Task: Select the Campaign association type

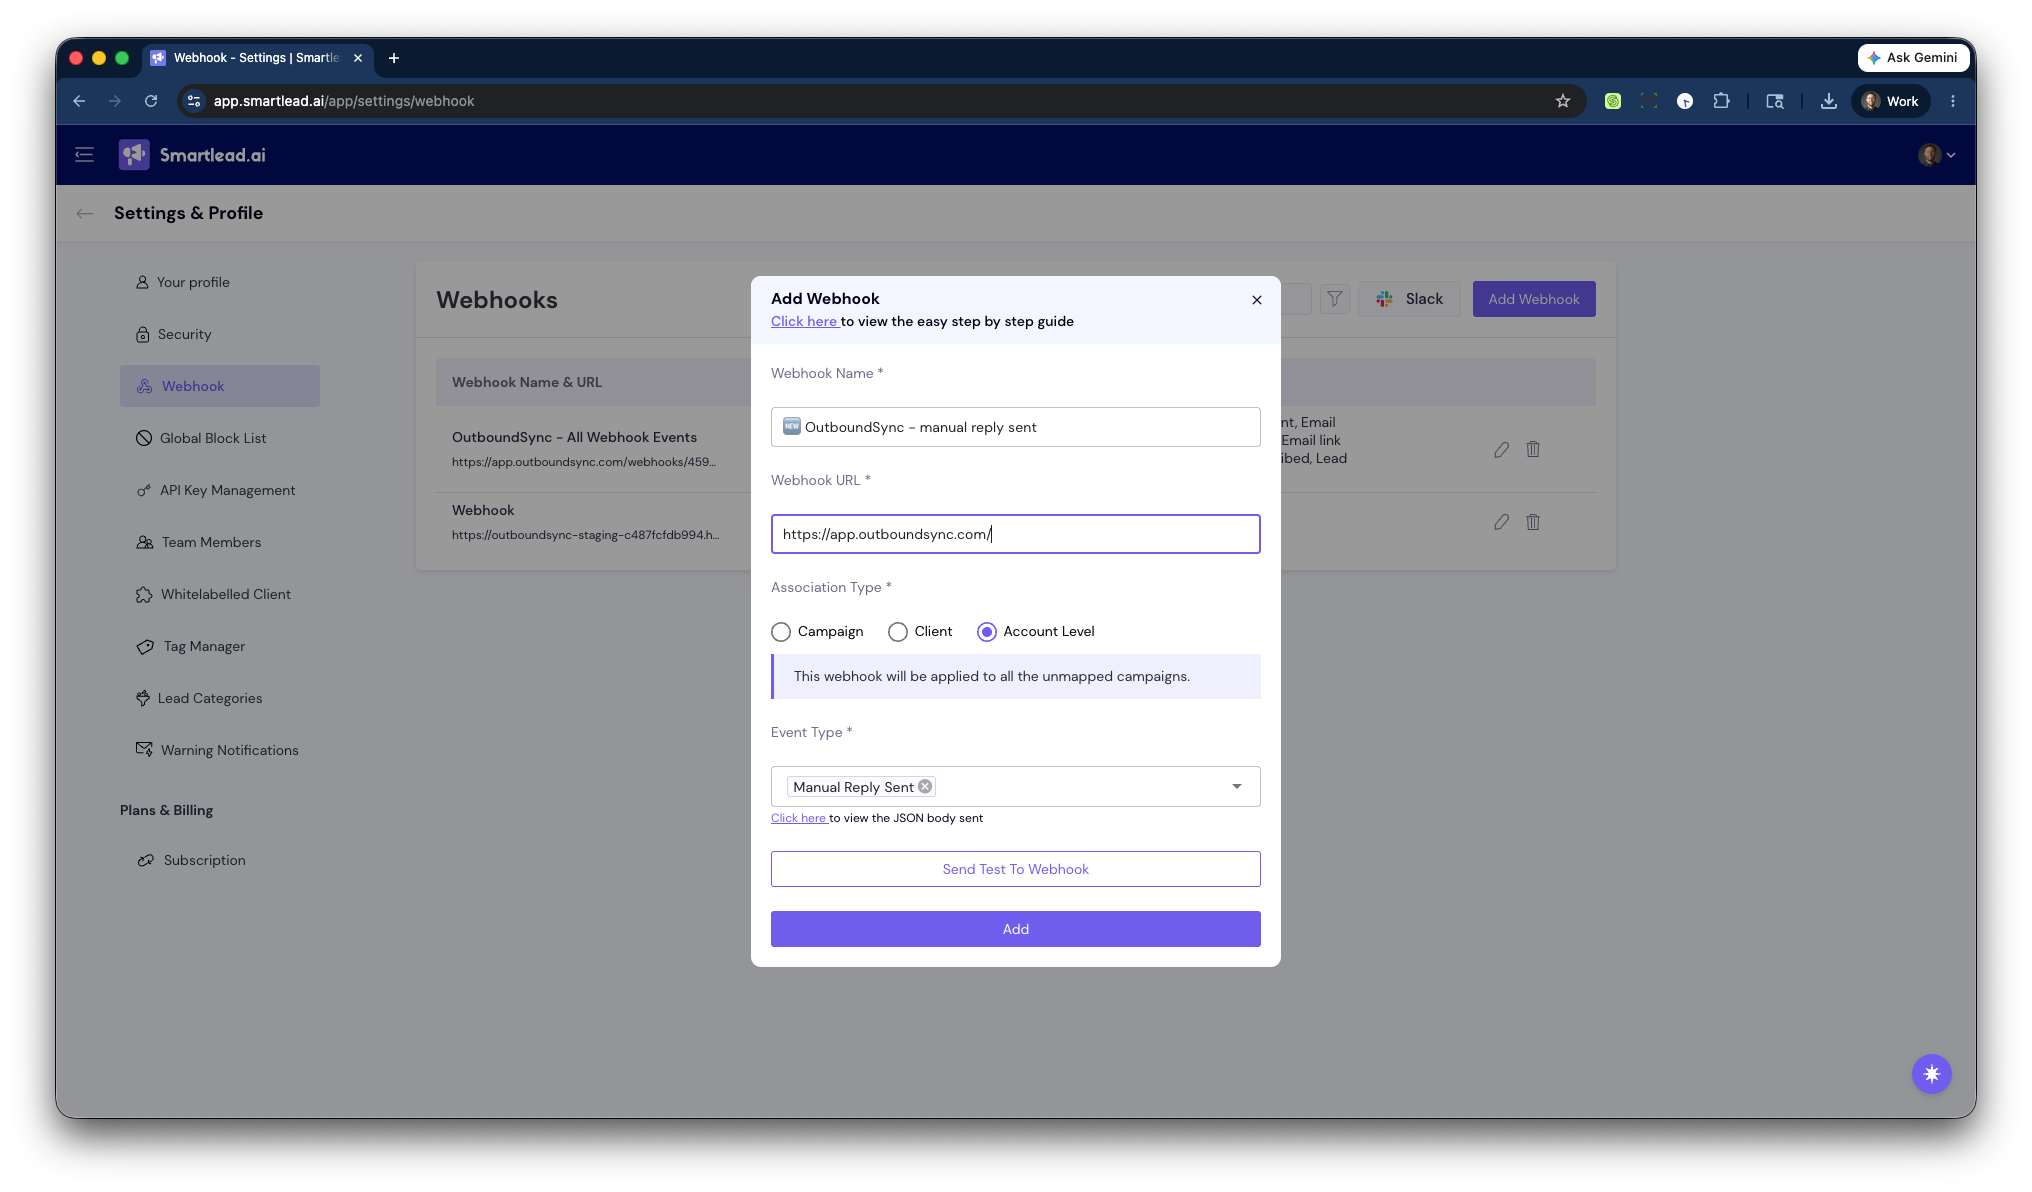Action: (781, 632)
